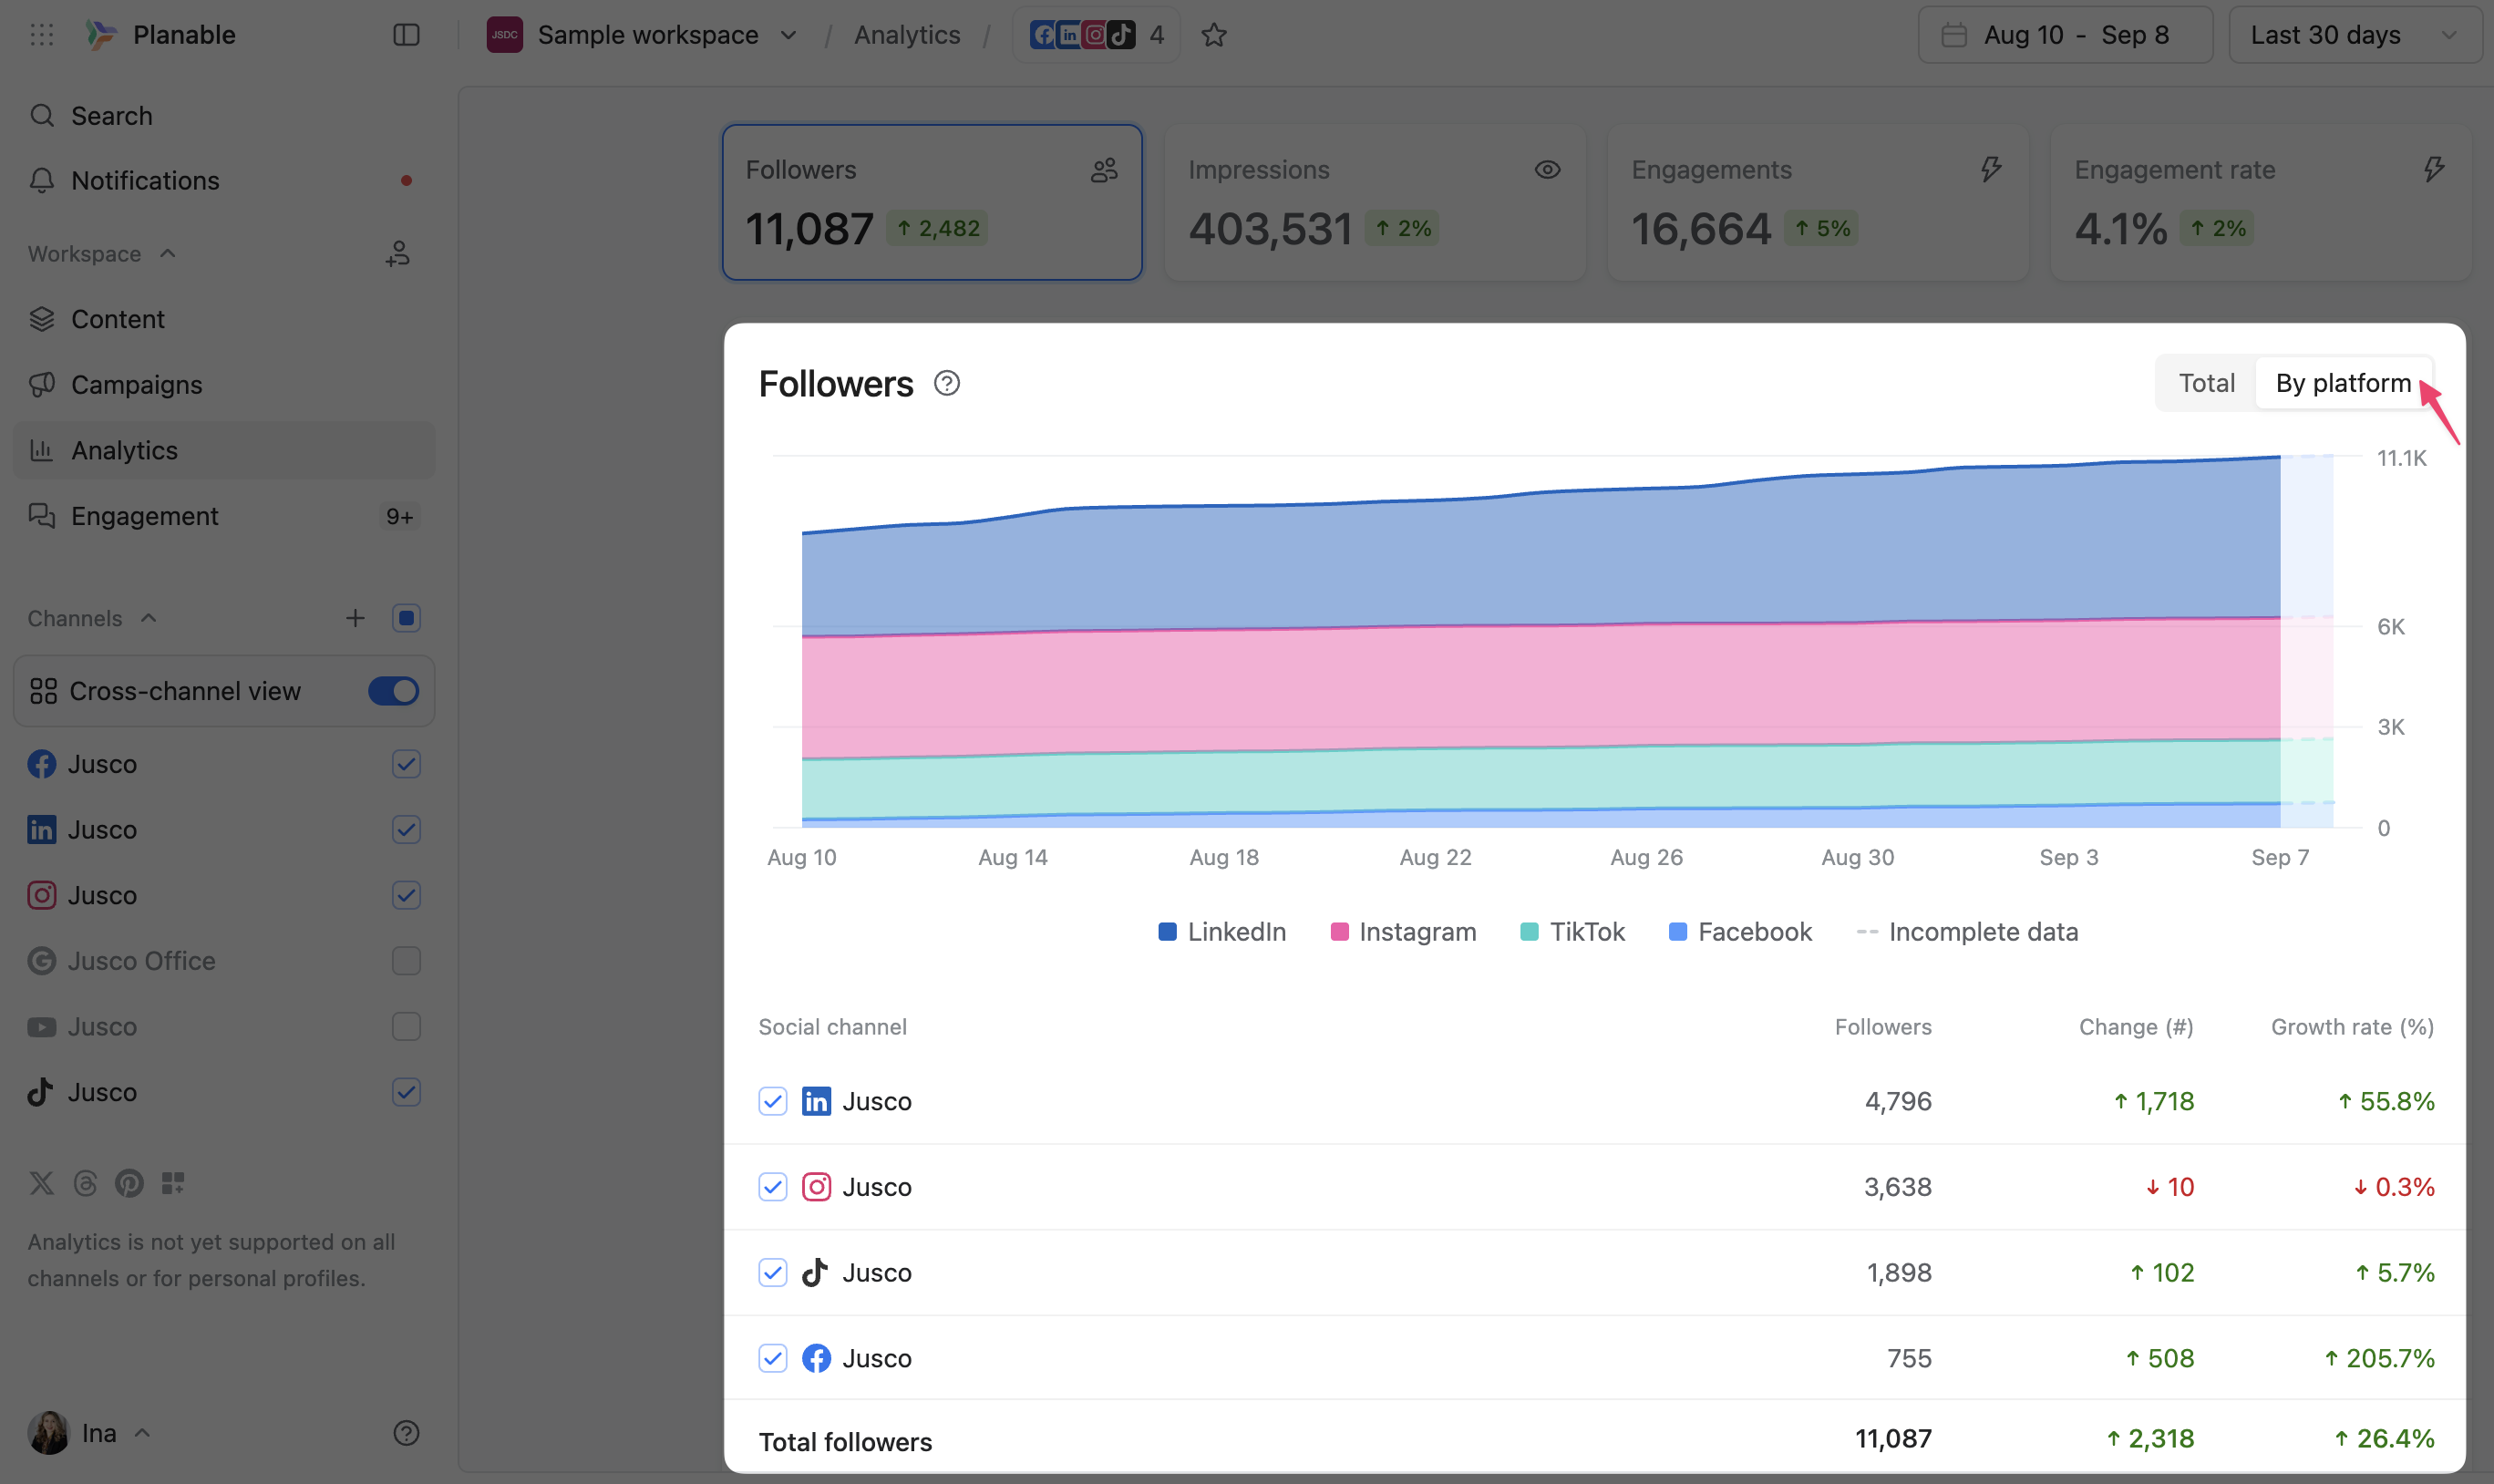This screenshot has height=1484, width=2494.
Task: Open the Last 30 days dropdown
Action: [2354, 35]
